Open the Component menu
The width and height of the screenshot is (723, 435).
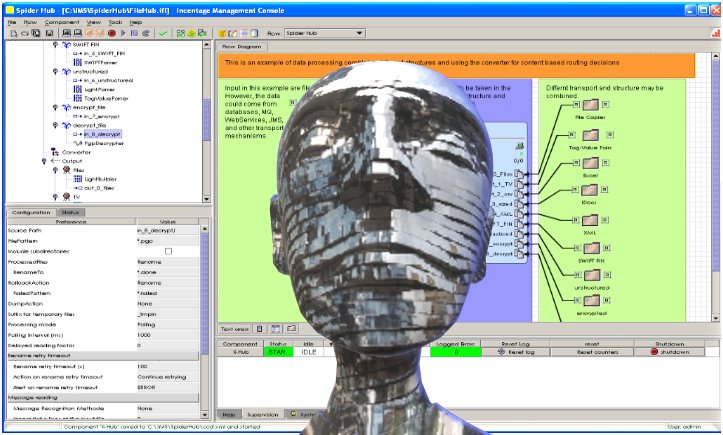click(62, 22)
